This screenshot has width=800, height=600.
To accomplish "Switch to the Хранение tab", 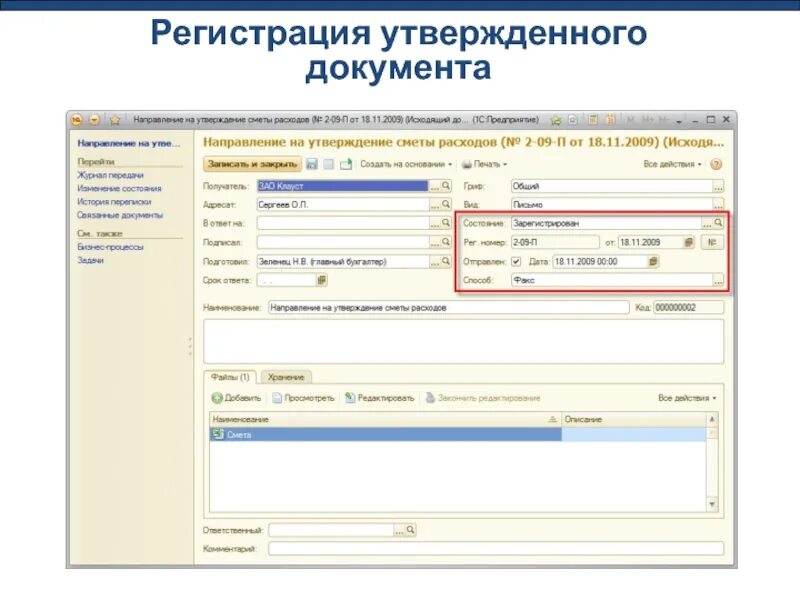I will pos(286,377).
